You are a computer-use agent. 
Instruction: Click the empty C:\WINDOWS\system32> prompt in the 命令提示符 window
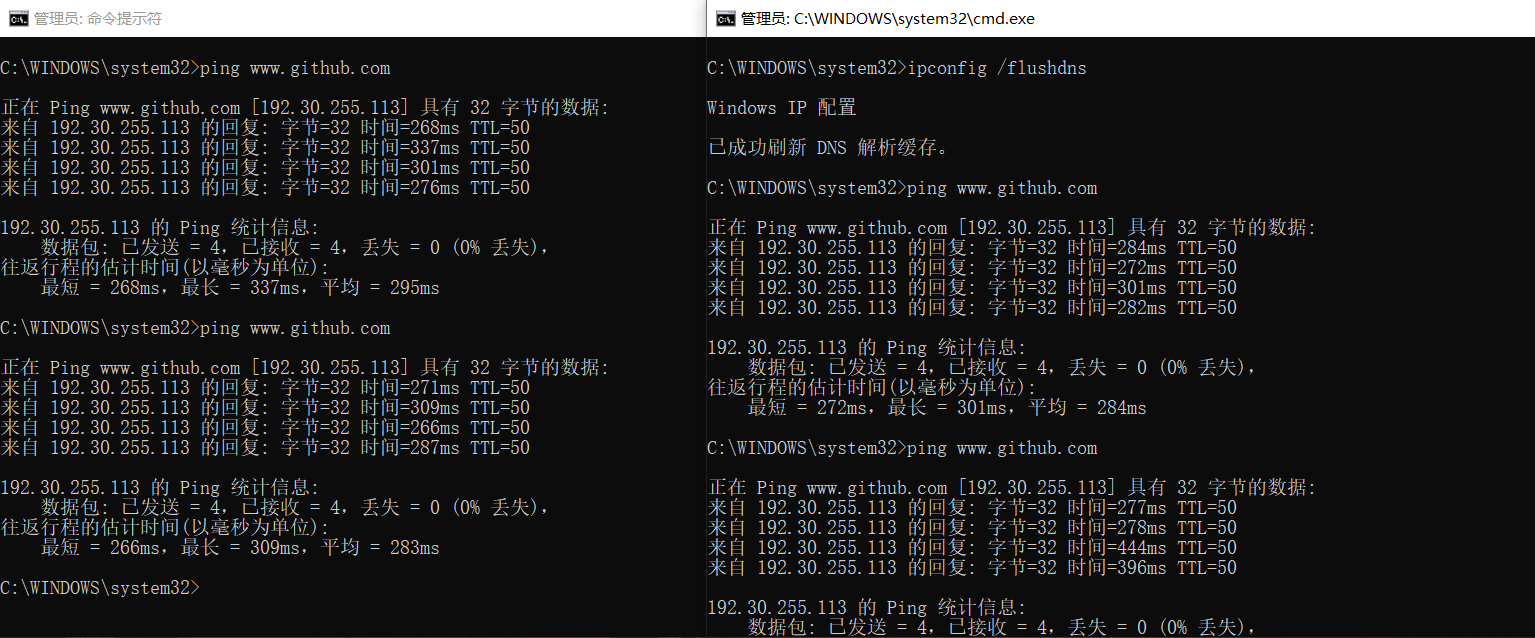[x=100, y=588]
